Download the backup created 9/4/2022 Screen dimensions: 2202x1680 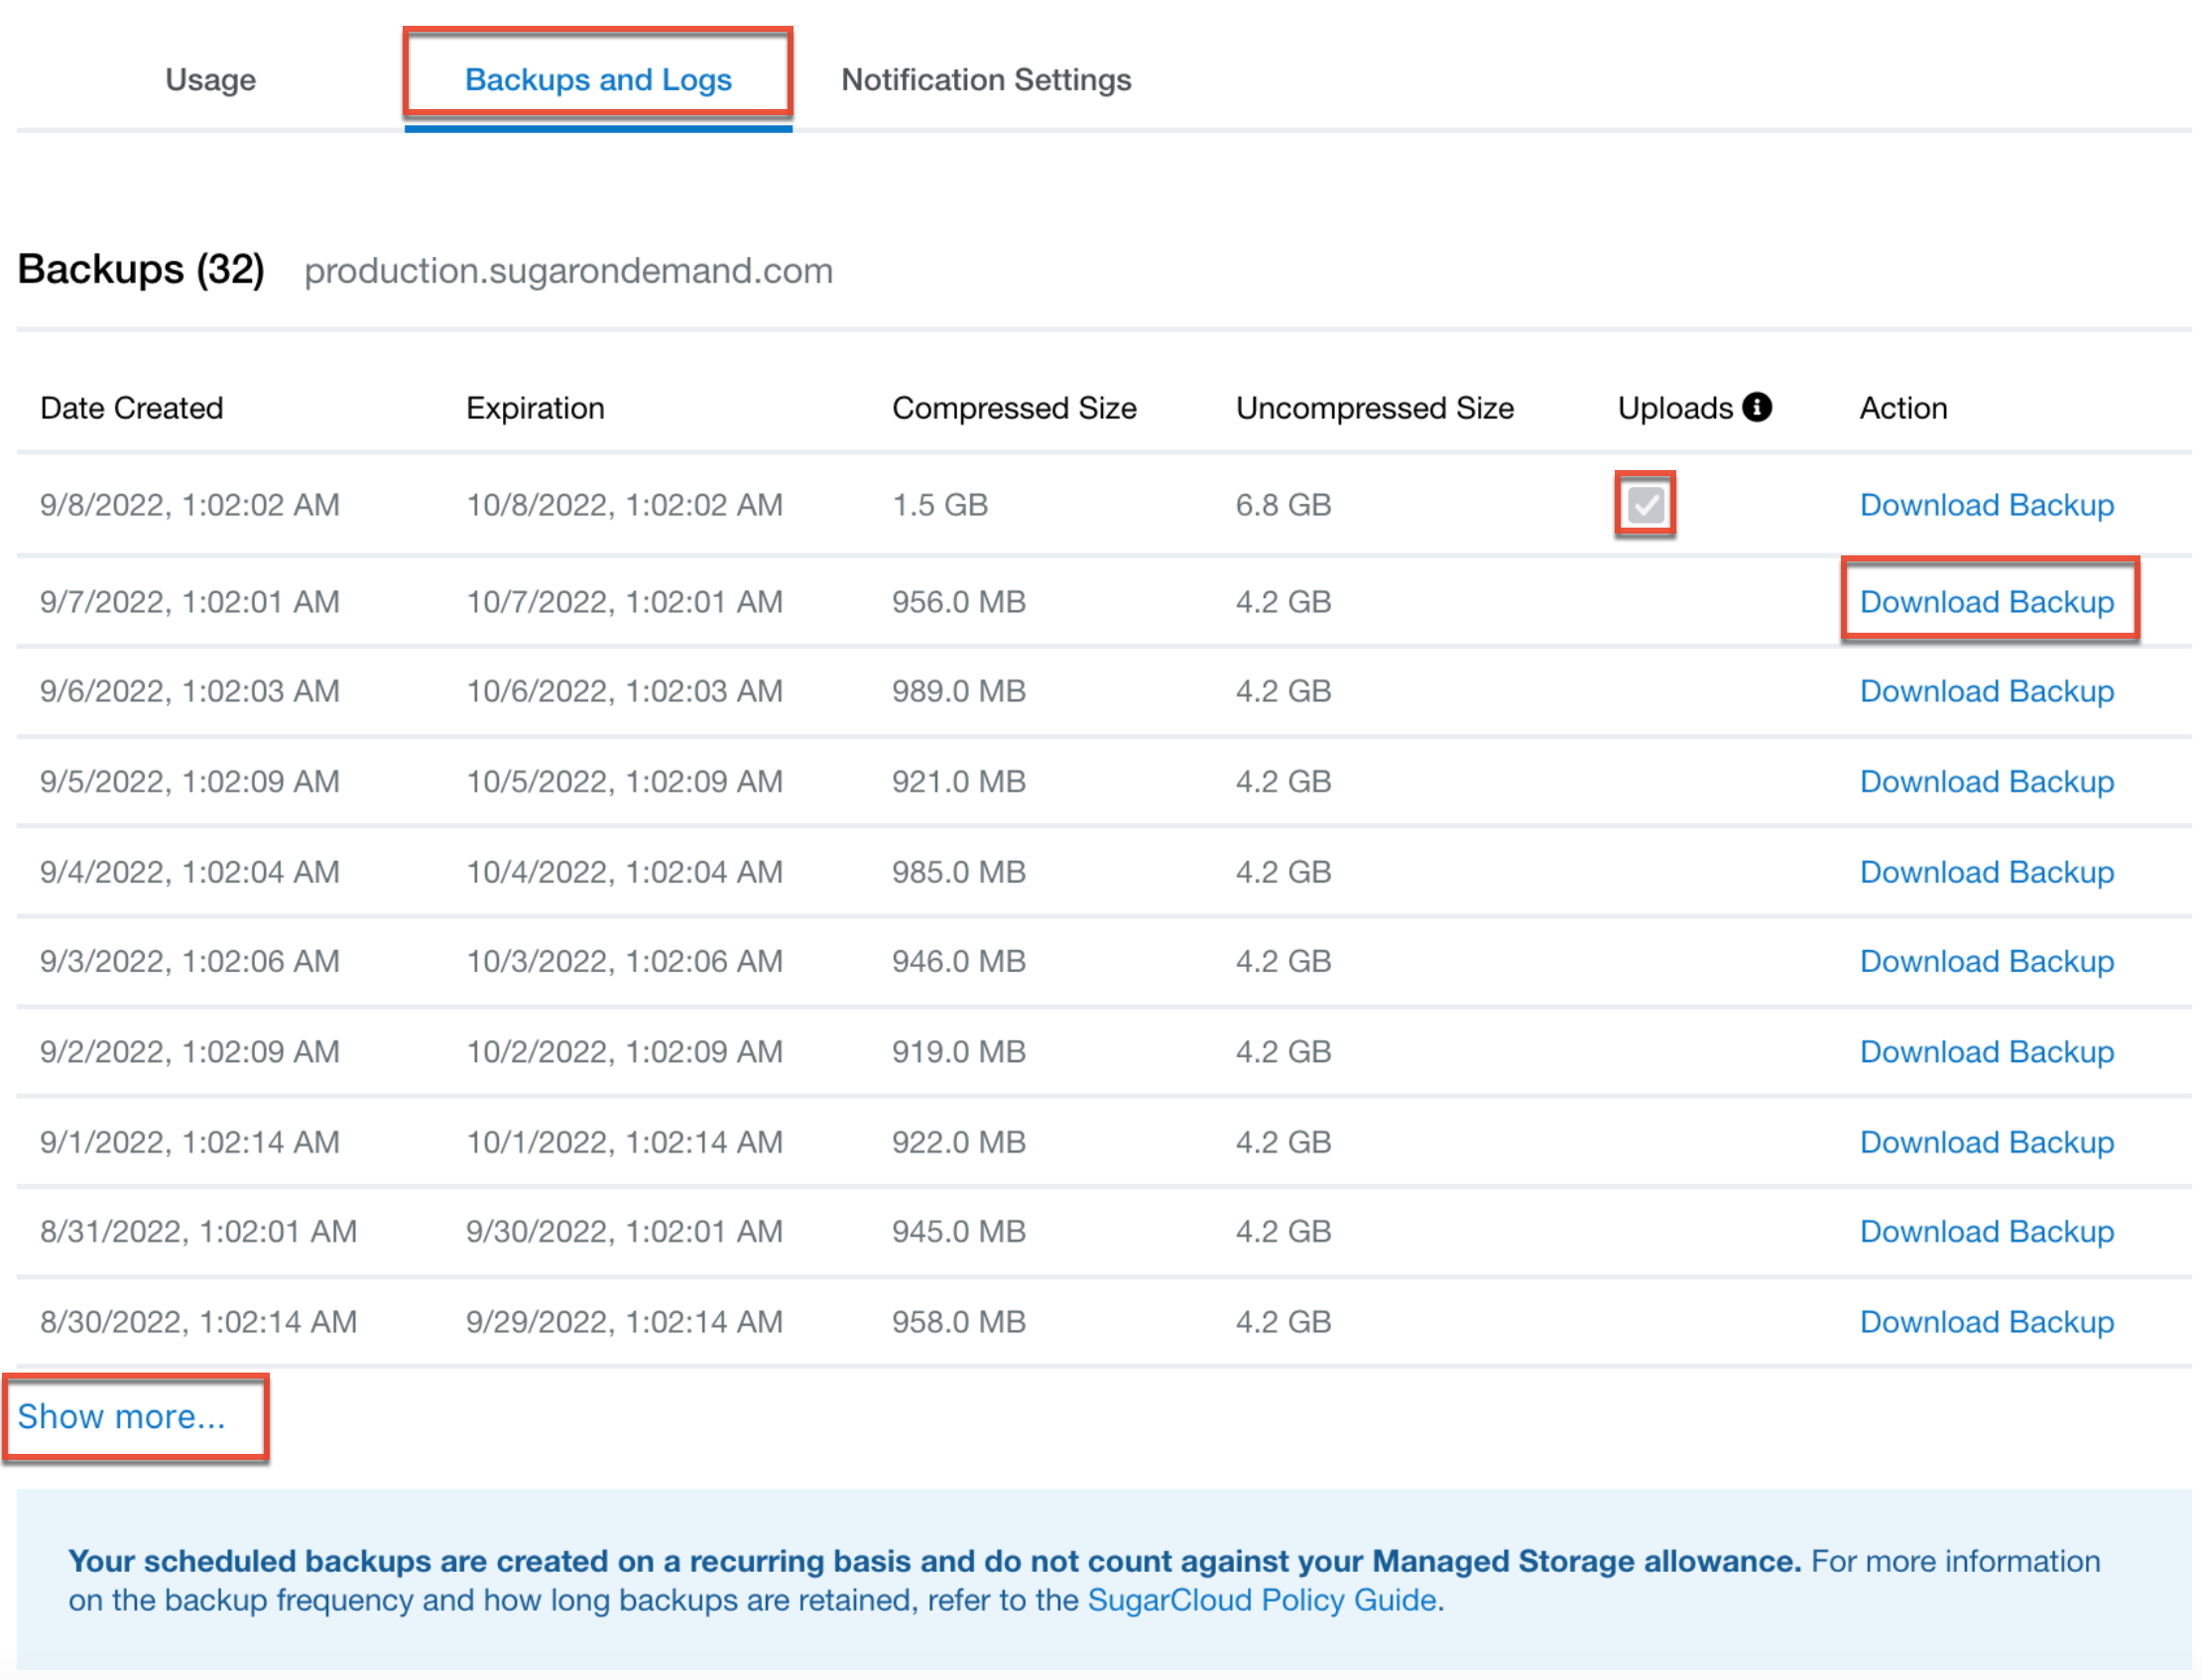coord(1986,871)
